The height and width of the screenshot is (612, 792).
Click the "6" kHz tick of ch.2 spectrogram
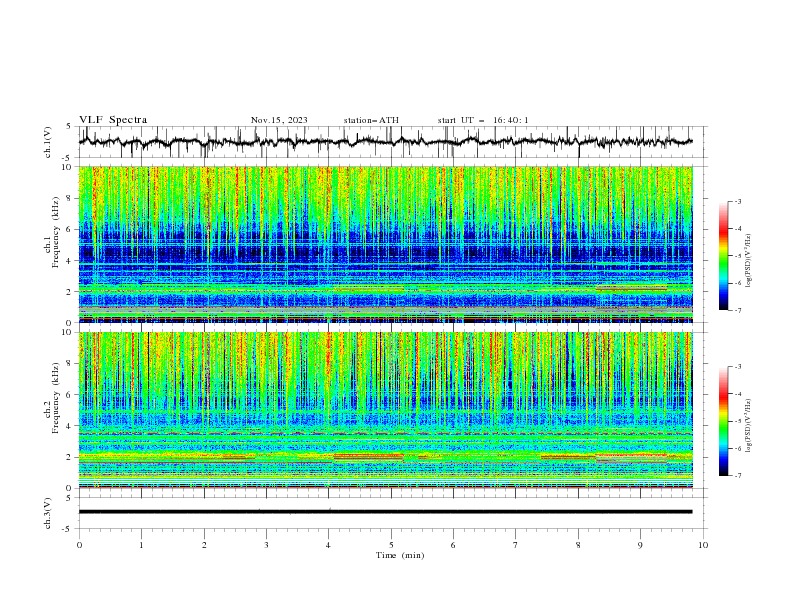(70, 395)
